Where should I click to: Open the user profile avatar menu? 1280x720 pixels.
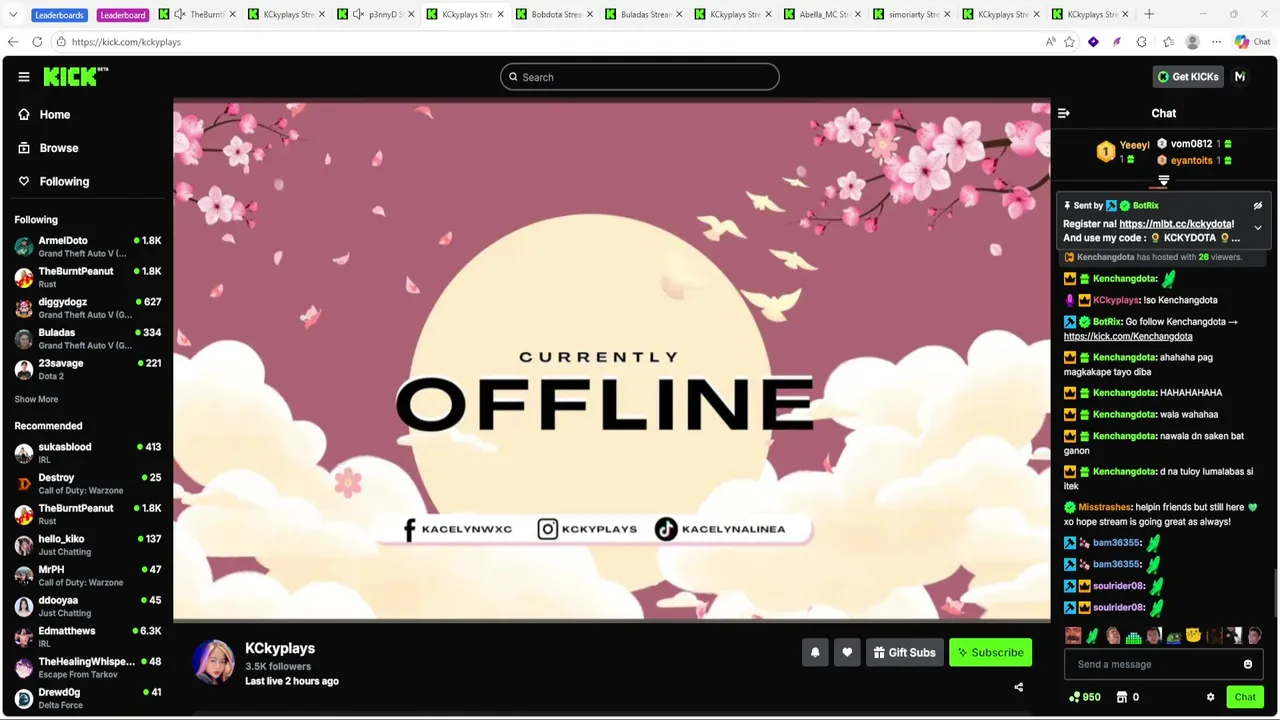1240,77
